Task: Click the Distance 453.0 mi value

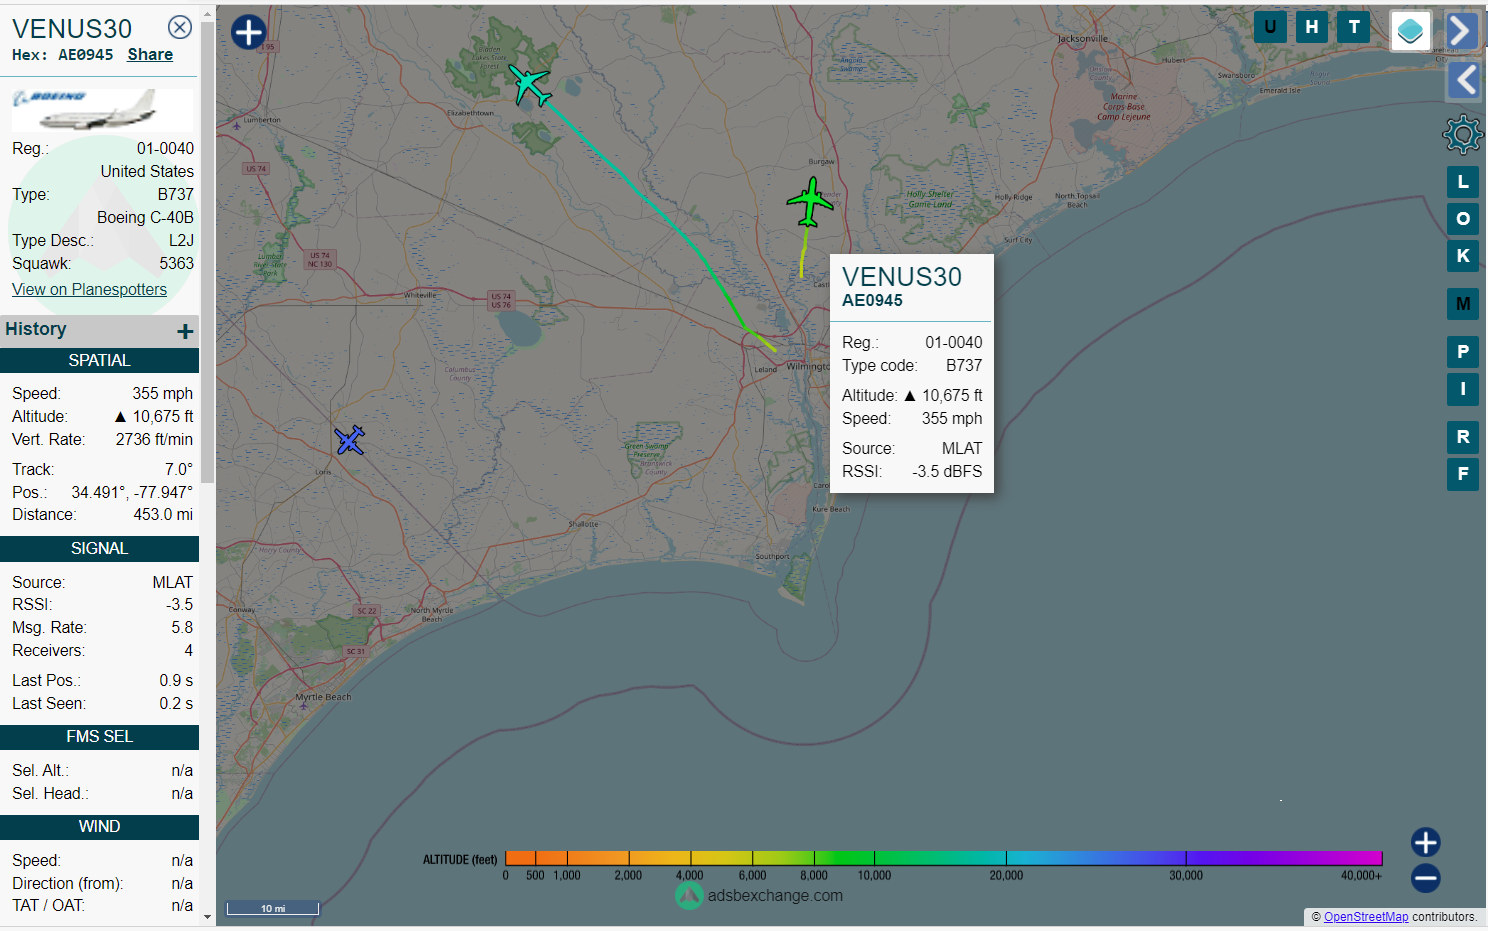Action: (163, 515)
